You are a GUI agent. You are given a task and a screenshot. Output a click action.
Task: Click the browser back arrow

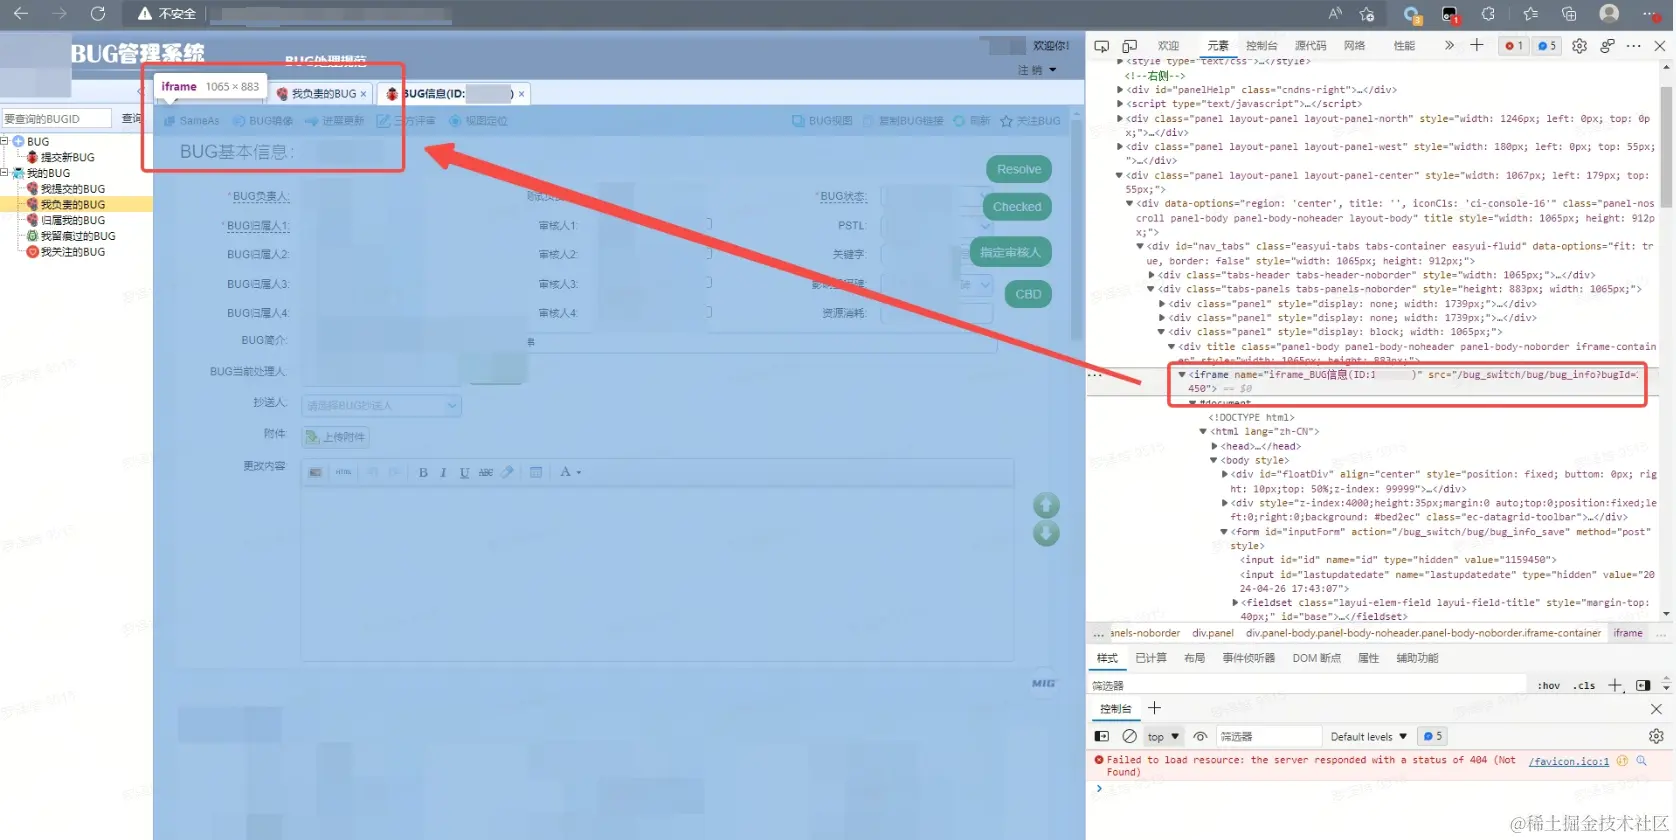[20, 14]
